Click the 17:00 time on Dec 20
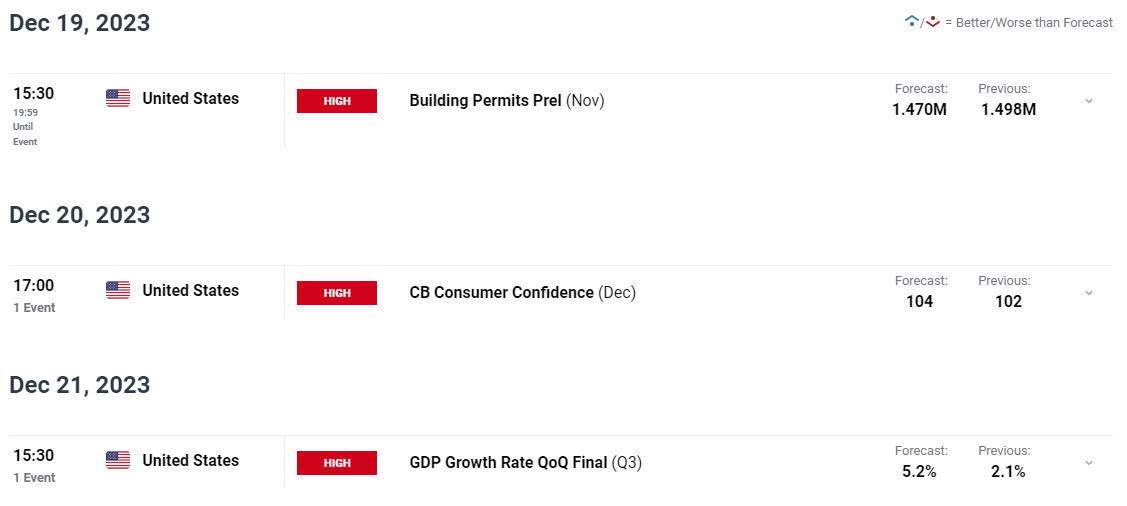The image size is (1127, 506). [x=33, y=285]
